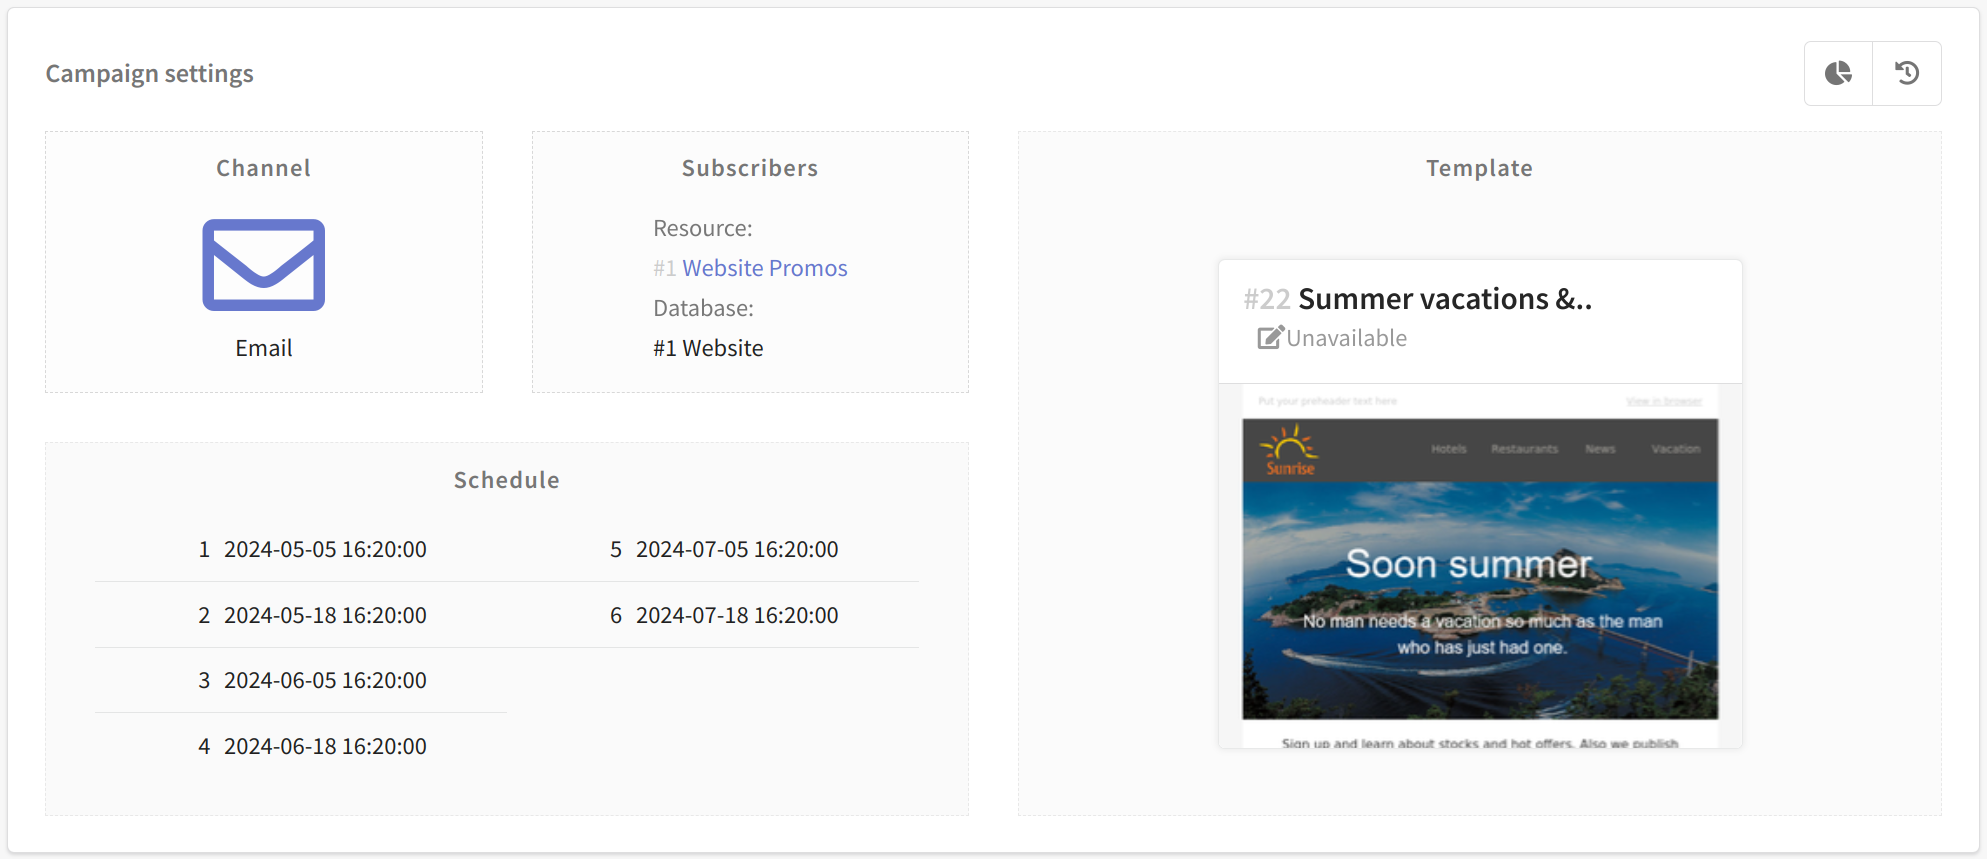
Task: Click the edit icon beside Unavailable
Action: click(1270, 338)
